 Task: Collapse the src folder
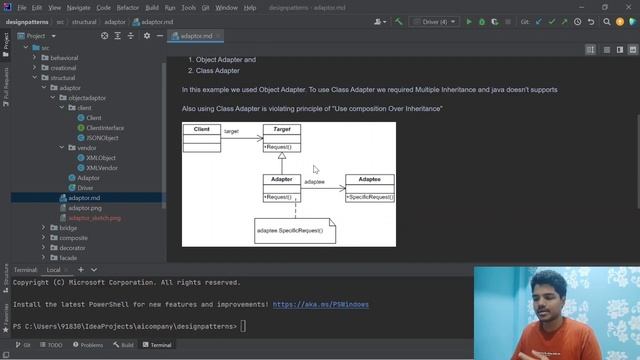click(26, 48)
